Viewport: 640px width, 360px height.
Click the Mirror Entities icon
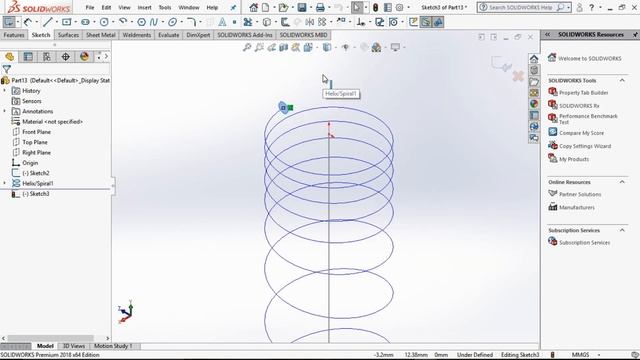310,22
